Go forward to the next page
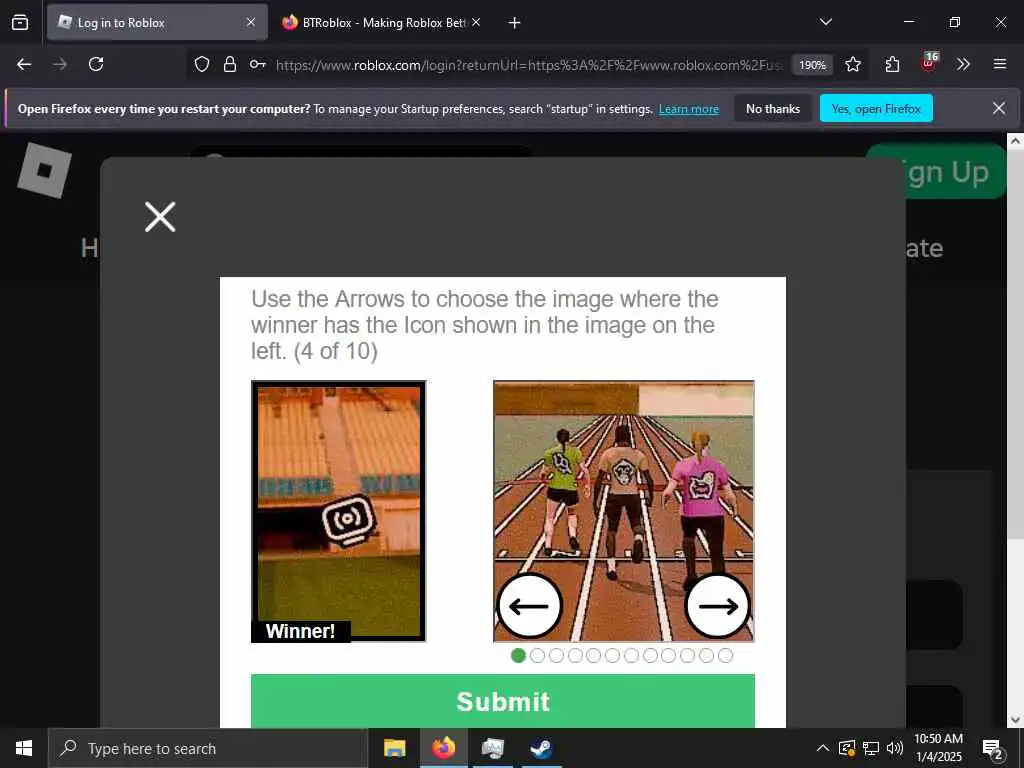The height and width of the screenshot is (768, 1024). (60, 64)
